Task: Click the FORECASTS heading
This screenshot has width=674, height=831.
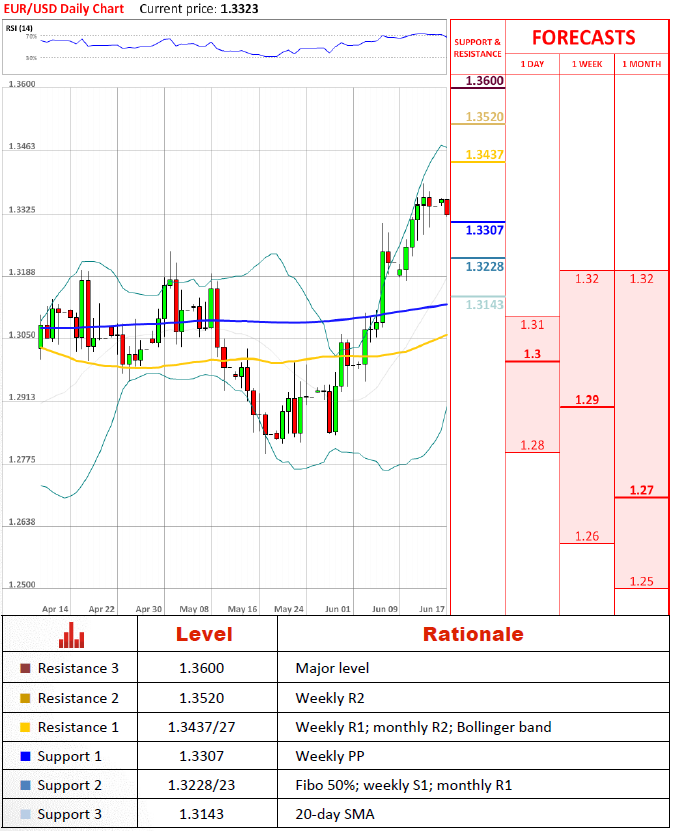Action: [583, 38]
